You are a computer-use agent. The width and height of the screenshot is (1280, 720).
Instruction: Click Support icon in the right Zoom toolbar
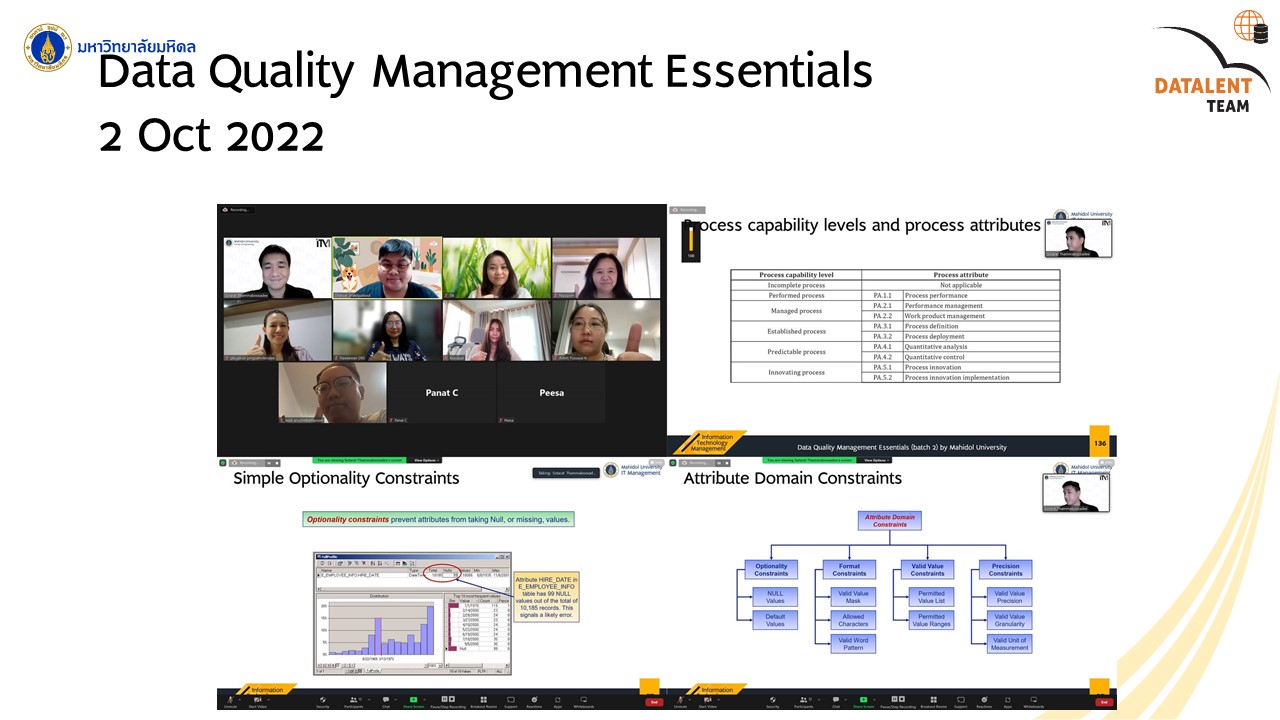coord(960,701)
